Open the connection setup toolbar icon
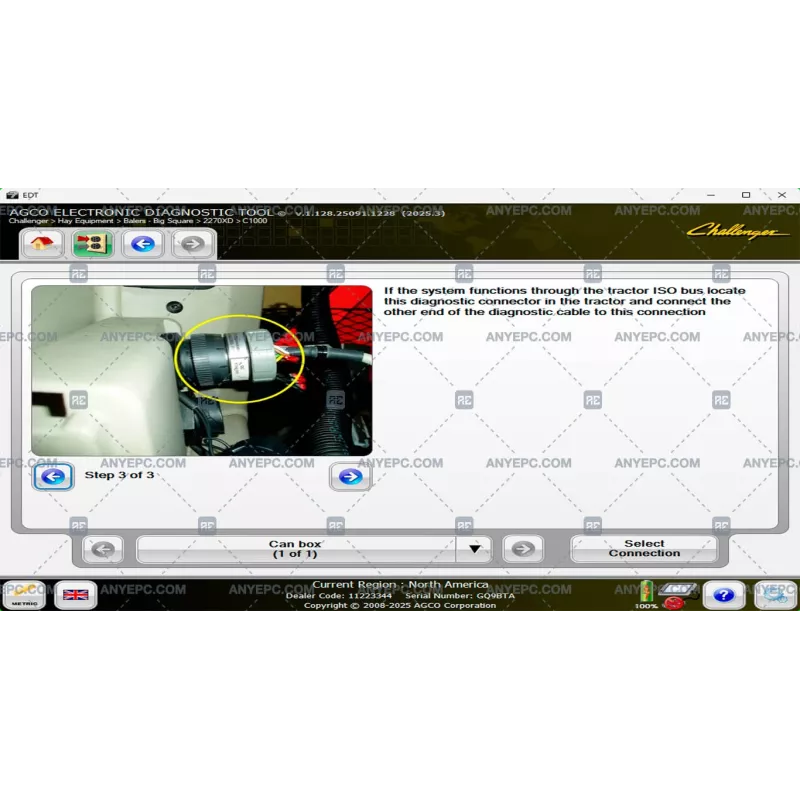Screen dimensions: 800x800 (92, 243)
